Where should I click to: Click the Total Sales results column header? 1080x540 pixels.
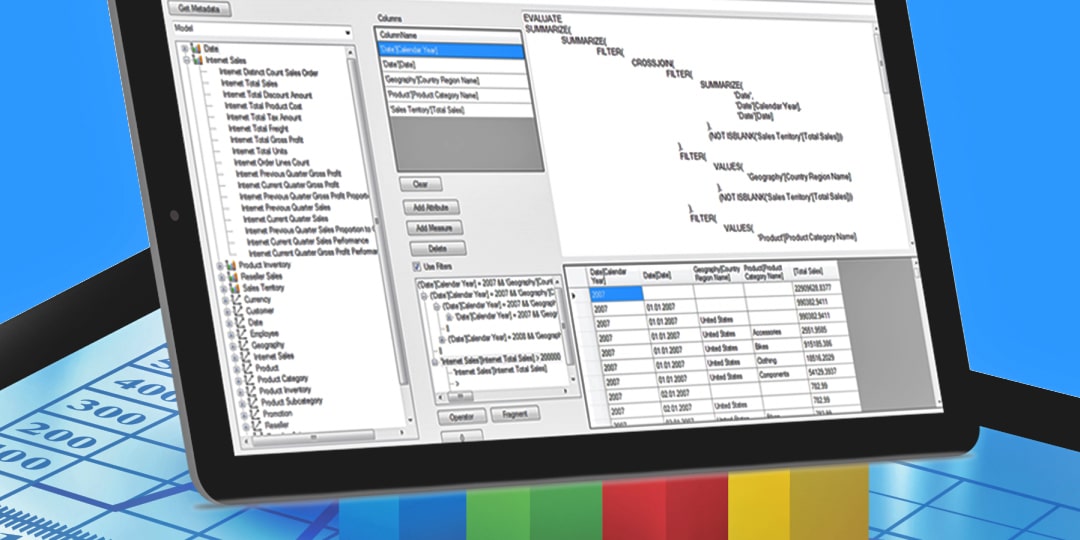pos(811,272)
